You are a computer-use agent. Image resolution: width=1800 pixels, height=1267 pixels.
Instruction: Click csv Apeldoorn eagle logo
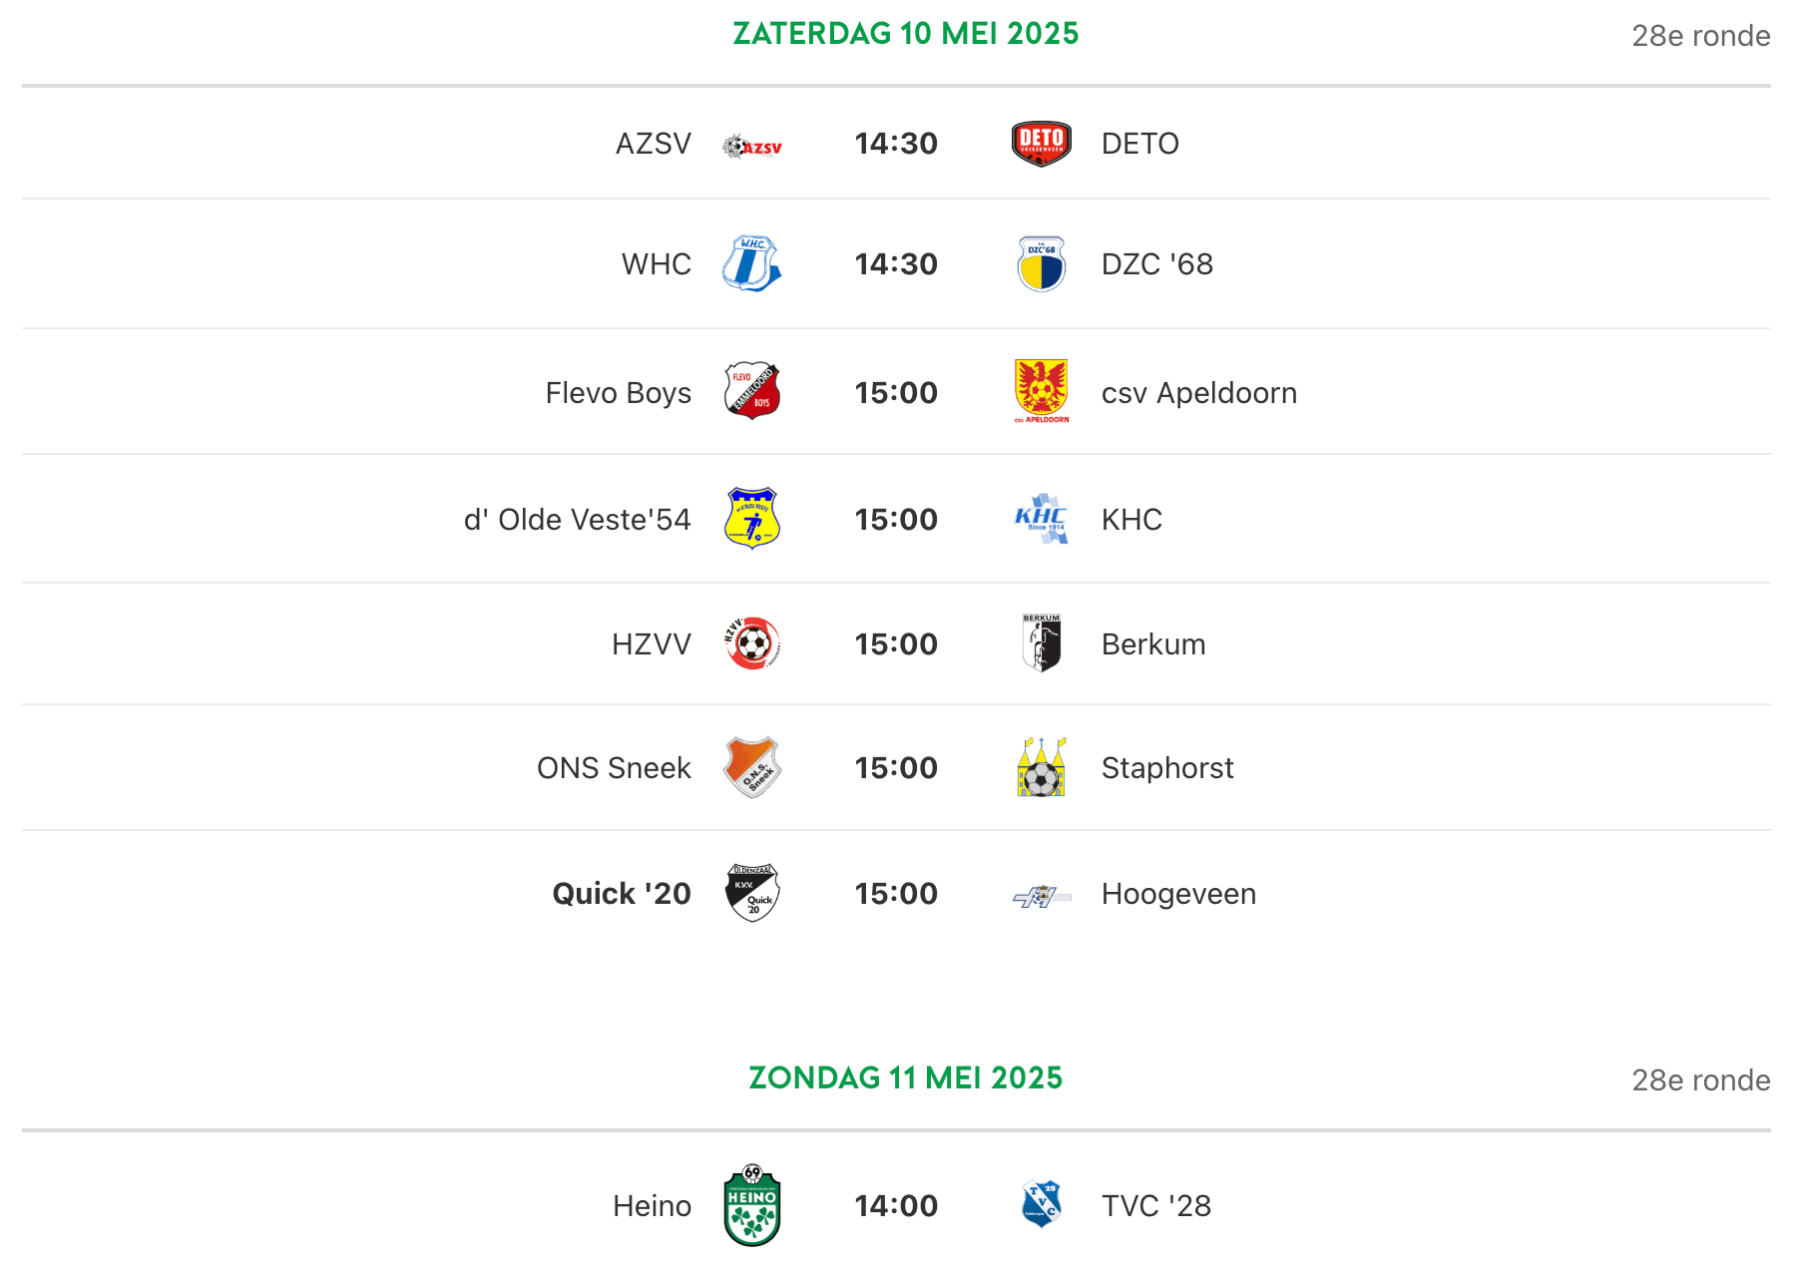[x=1041, y=391]
